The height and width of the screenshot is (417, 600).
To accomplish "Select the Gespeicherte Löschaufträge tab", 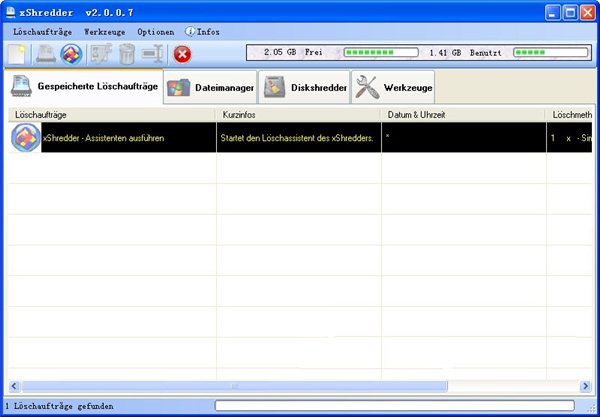I will pyautogui.click(x=84, y=88).
